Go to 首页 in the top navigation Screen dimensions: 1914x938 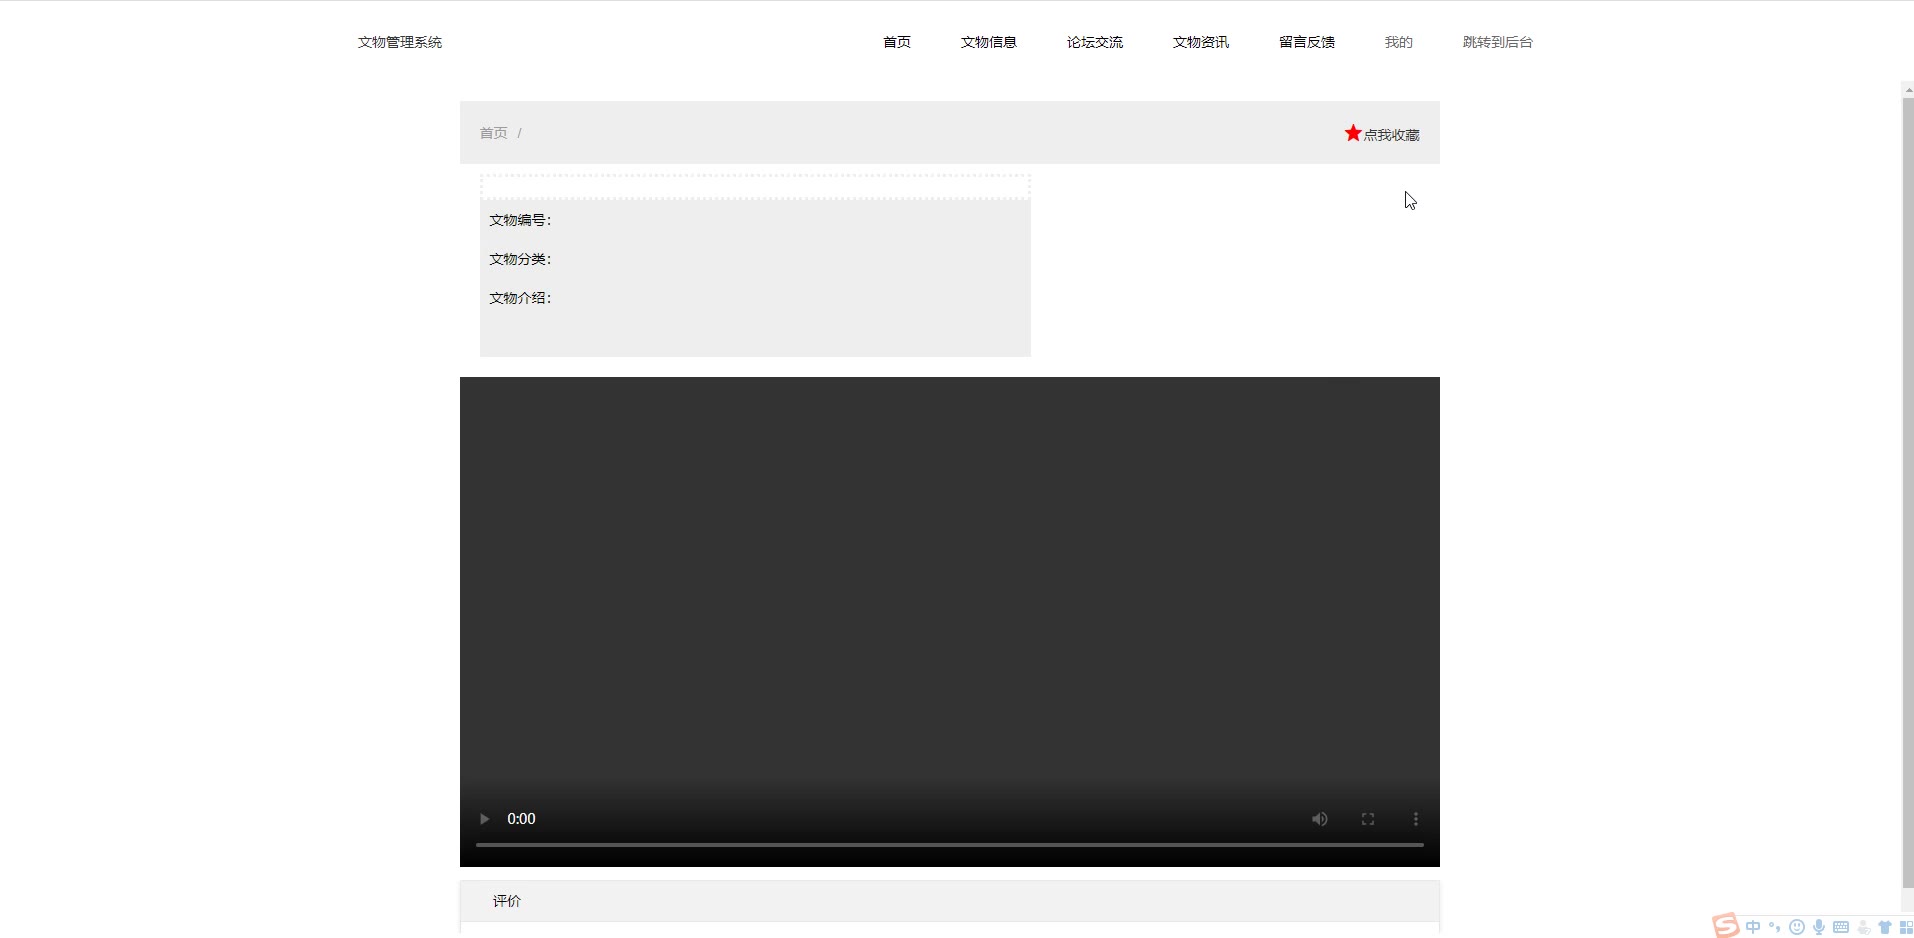897,42
